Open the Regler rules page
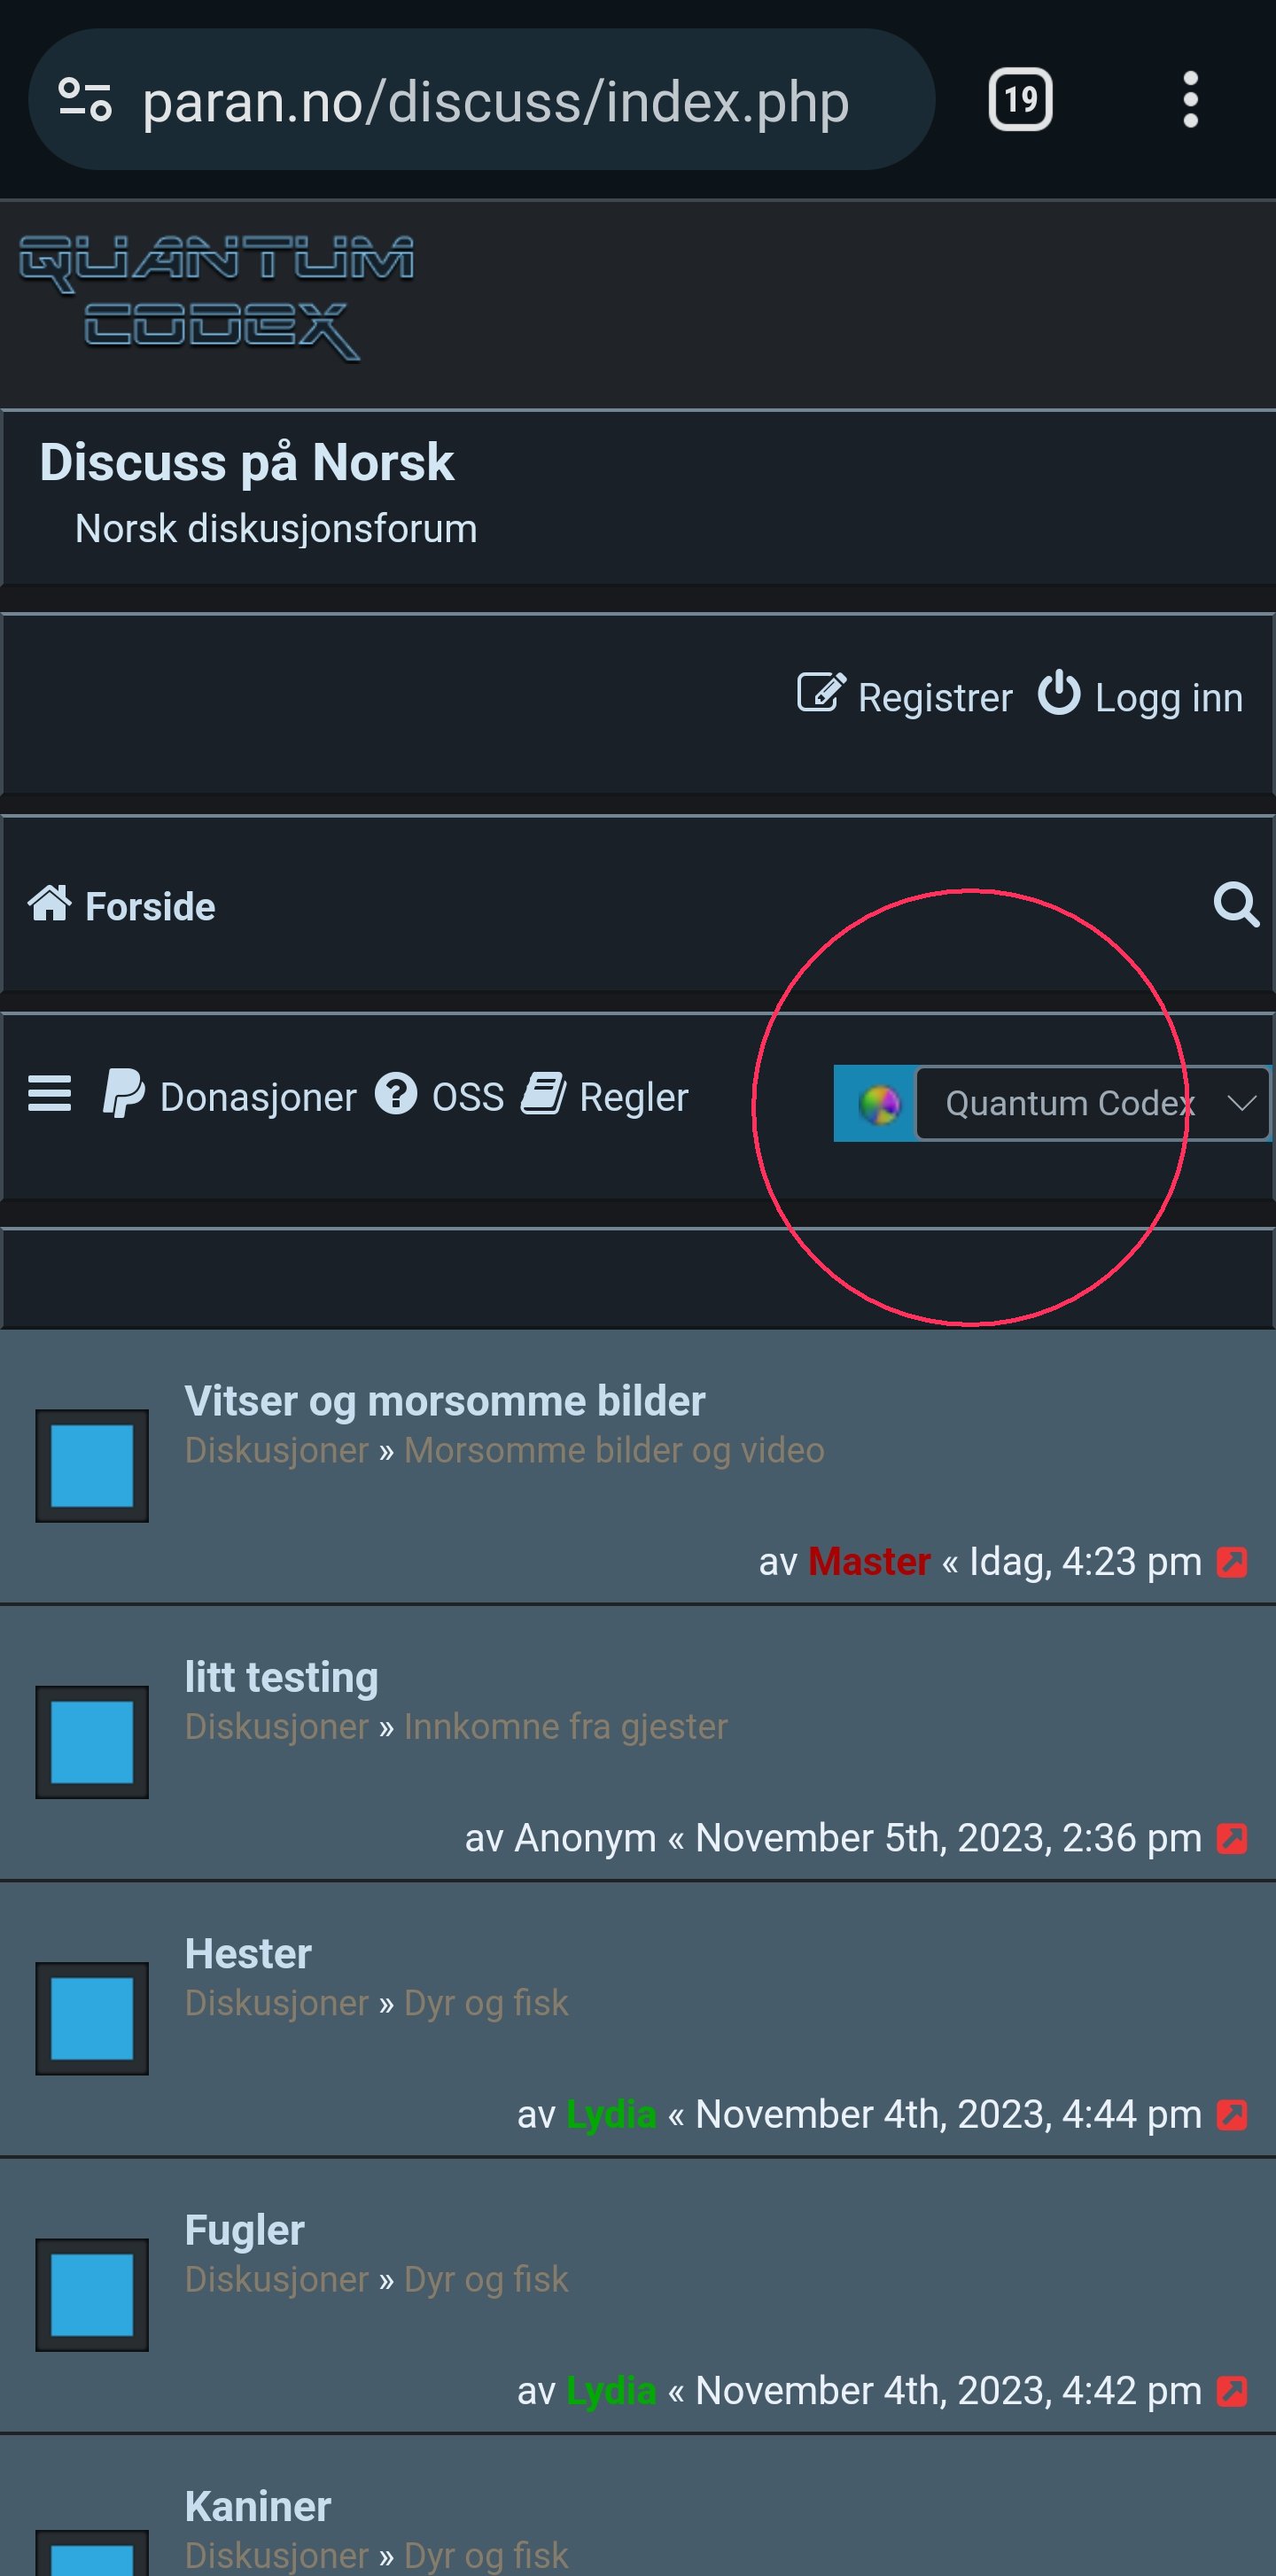The width and height of the screenshot is (1276, 2576). 605,1096
